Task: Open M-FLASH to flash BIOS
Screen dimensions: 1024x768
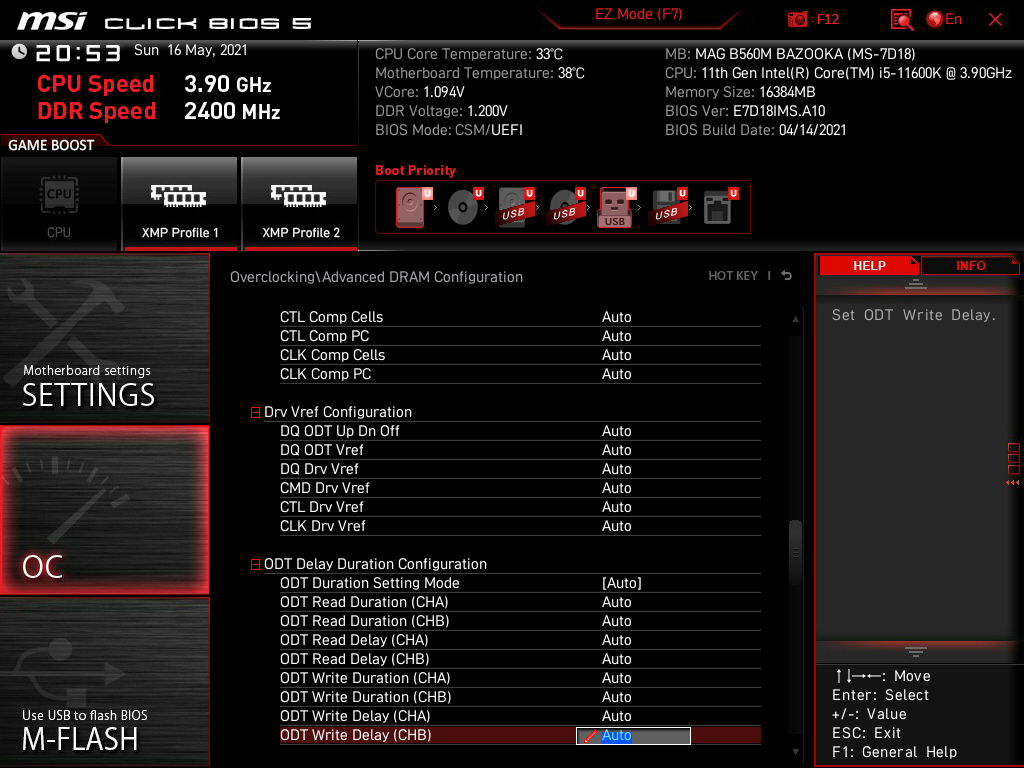Action: click(x=104, y=682)
